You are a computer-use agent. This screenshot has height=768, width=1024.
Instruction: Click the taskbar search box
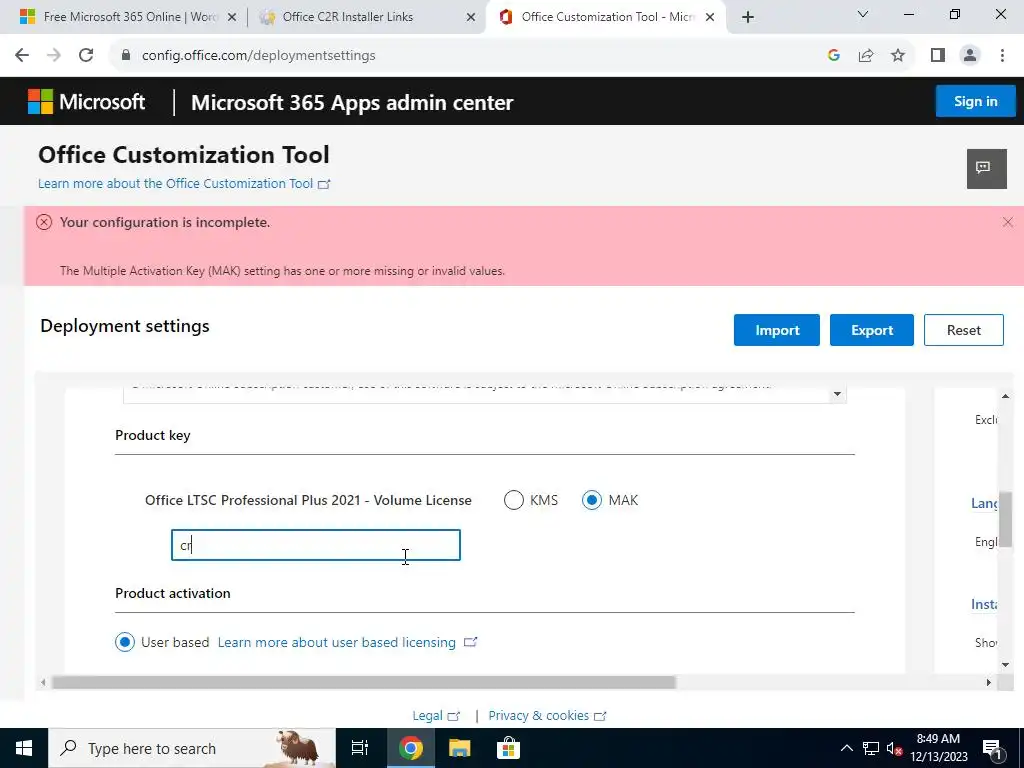point(192,748)
